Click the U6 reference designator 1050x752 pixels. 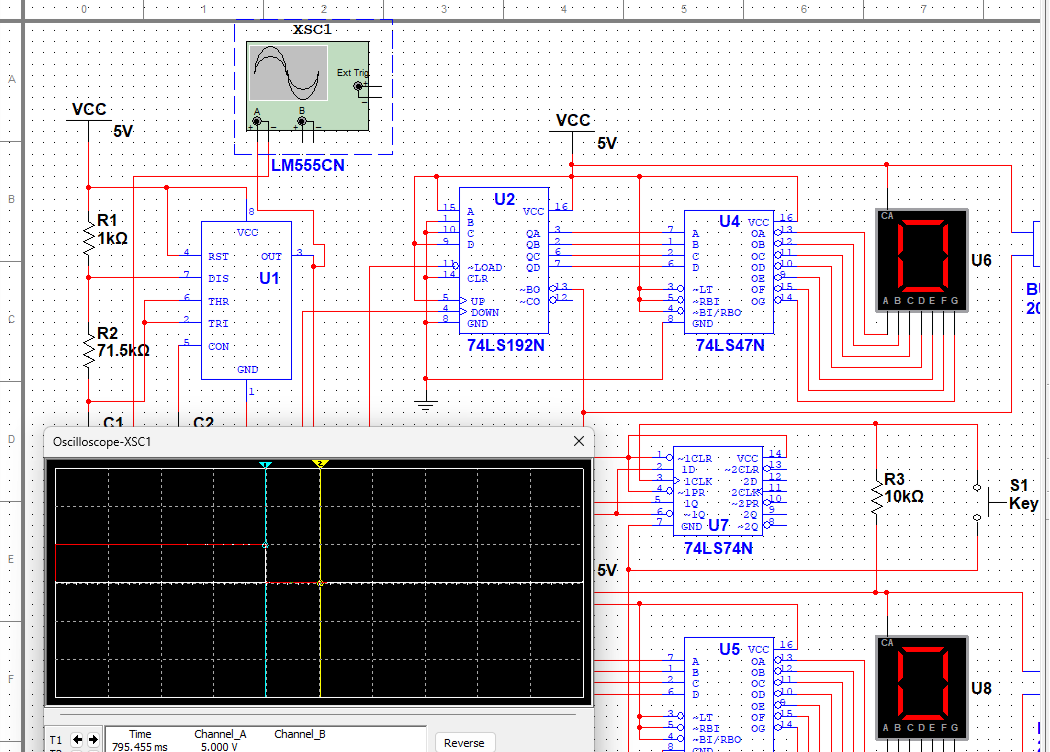click(981, 260)
